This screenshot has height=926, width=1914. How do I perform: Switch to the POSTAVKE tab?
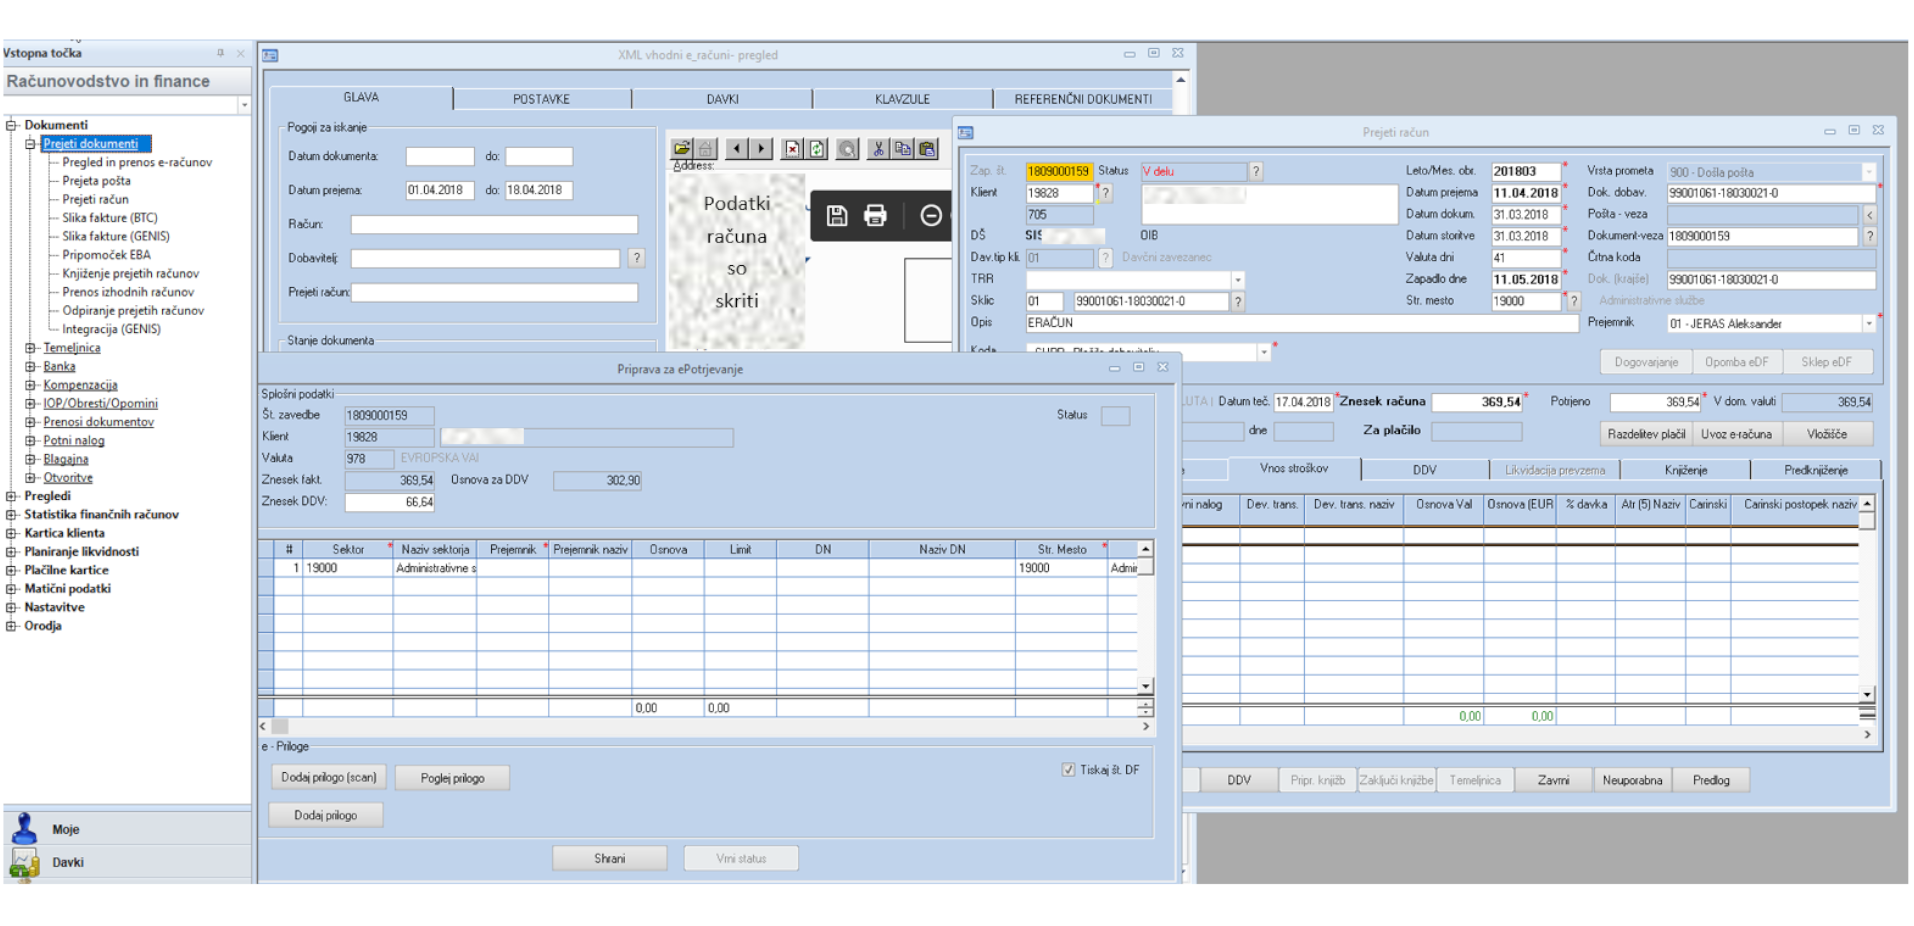pos(541,99)
